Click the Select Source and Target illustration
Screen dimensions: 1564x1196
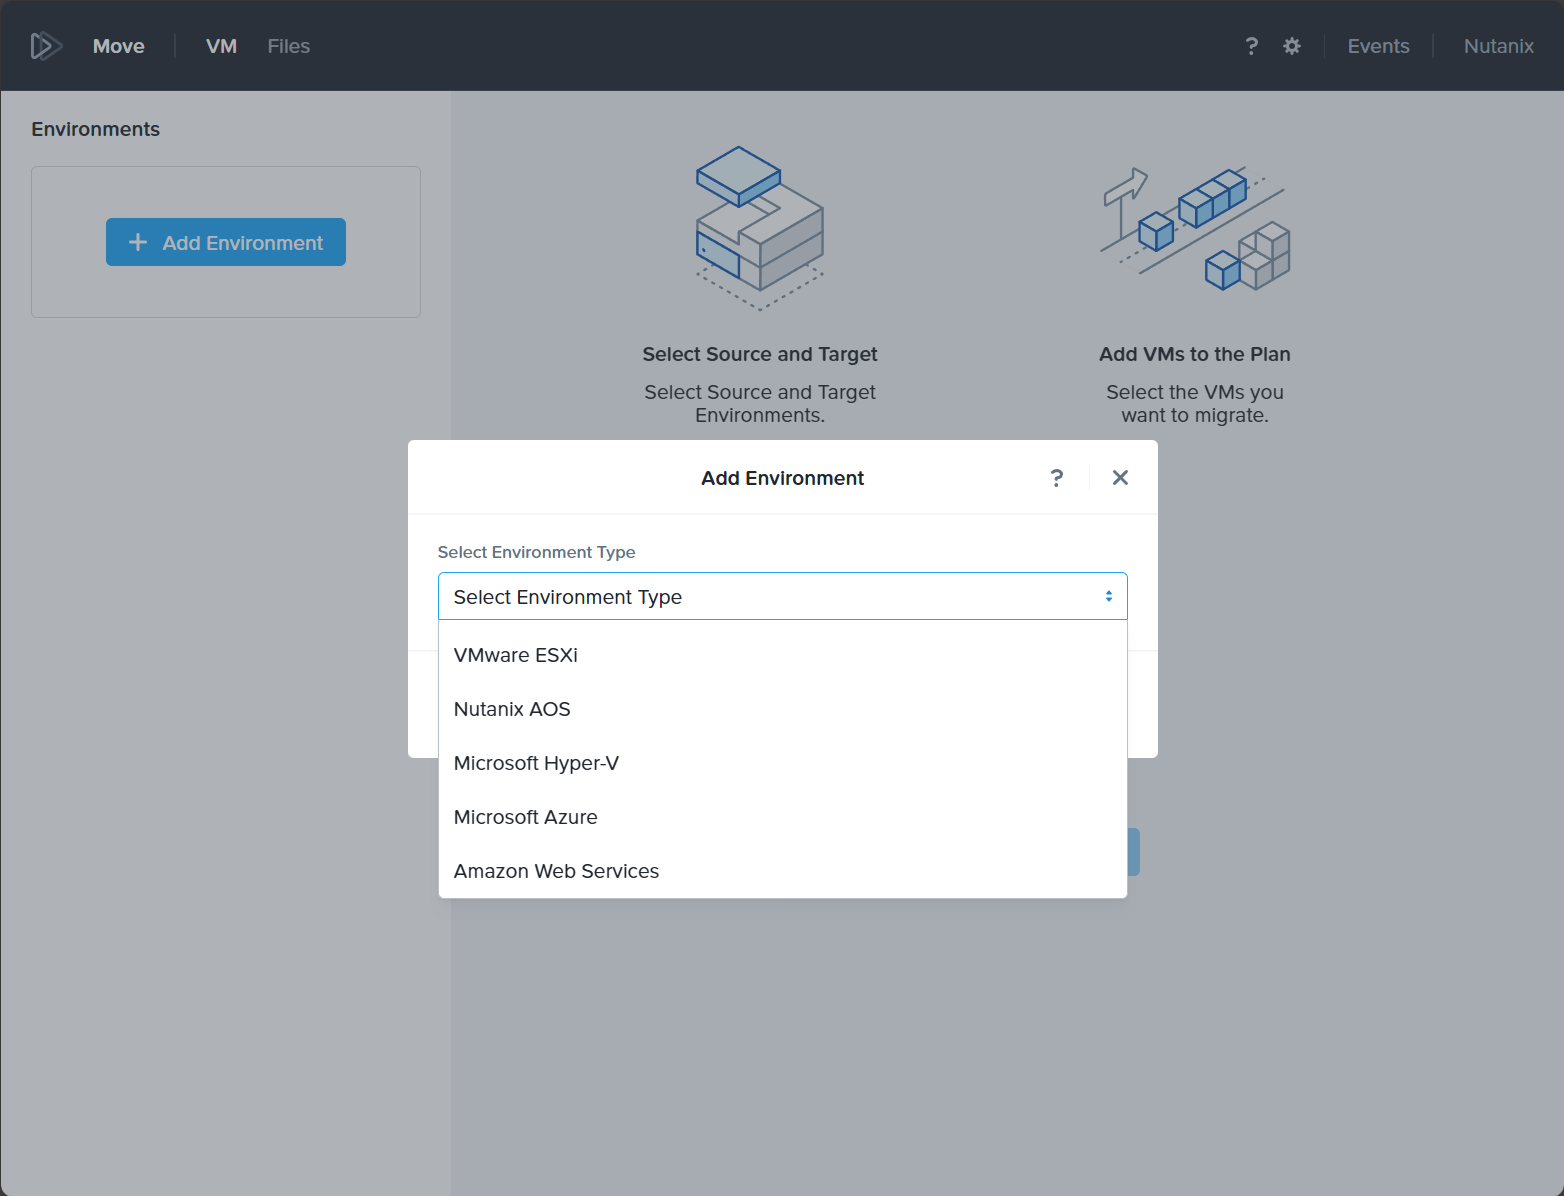[760, 228]
